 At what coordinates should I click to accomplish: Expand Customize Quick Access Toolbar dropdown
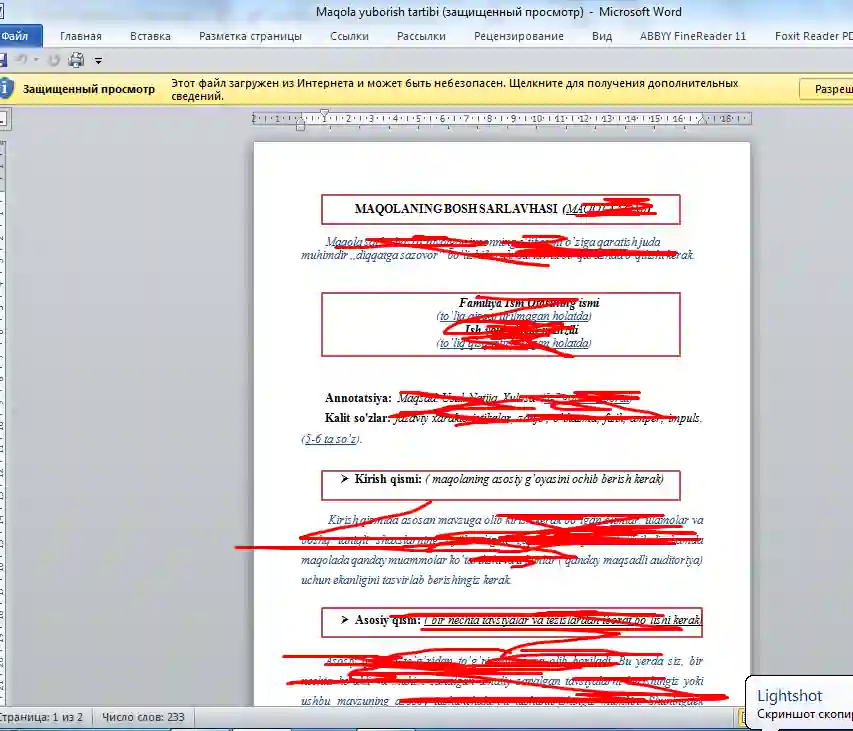[98, 61]
